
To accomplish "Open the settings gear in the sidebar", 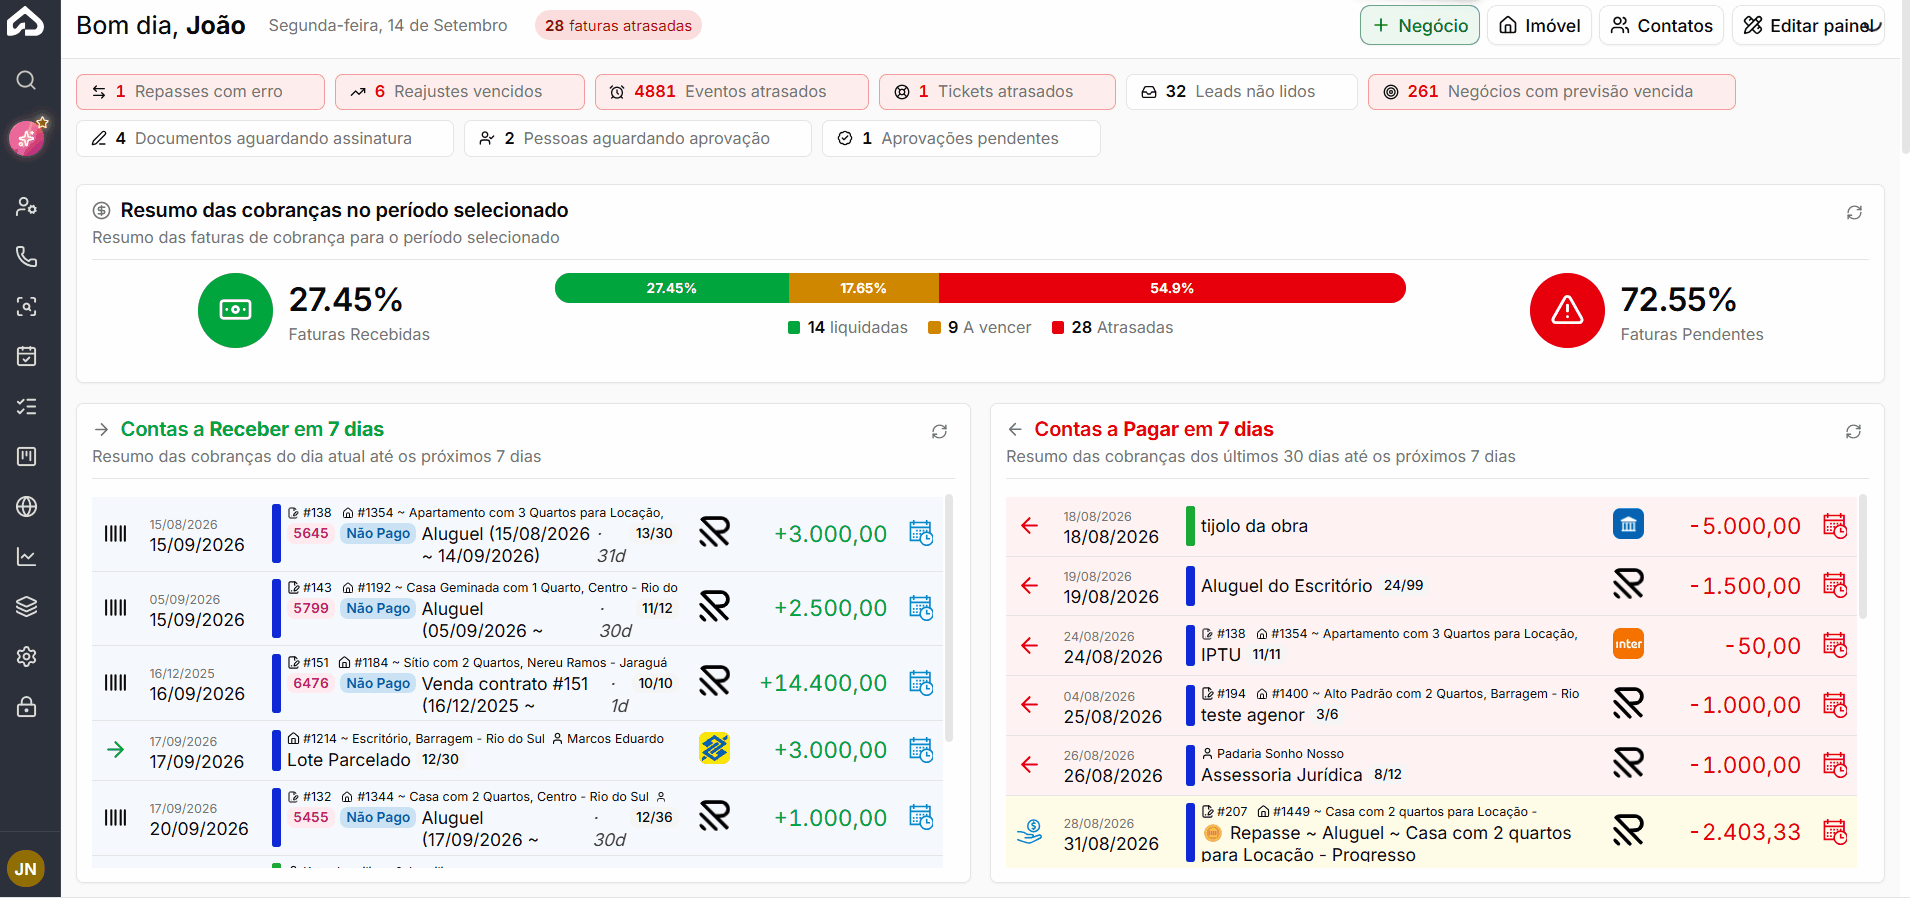I will tap(27, 656).
